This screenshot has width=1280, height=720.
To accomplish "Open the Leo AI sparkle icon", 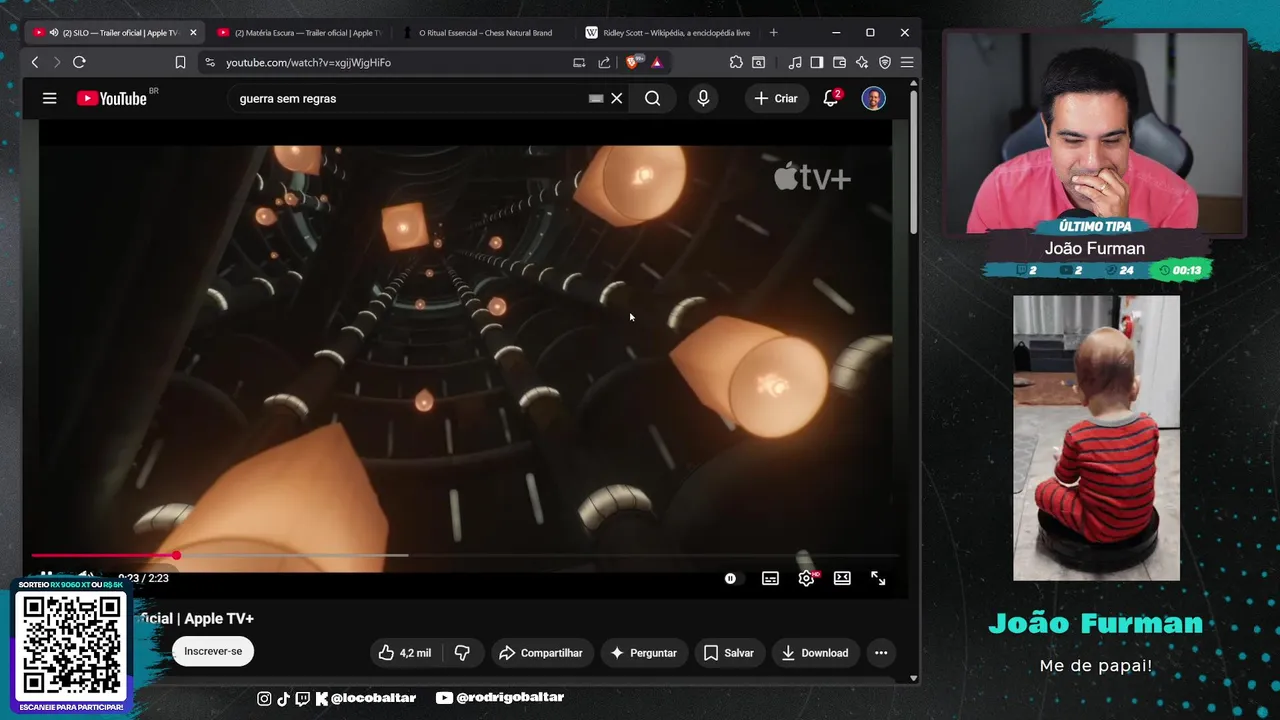I will (x=862, y=62).
